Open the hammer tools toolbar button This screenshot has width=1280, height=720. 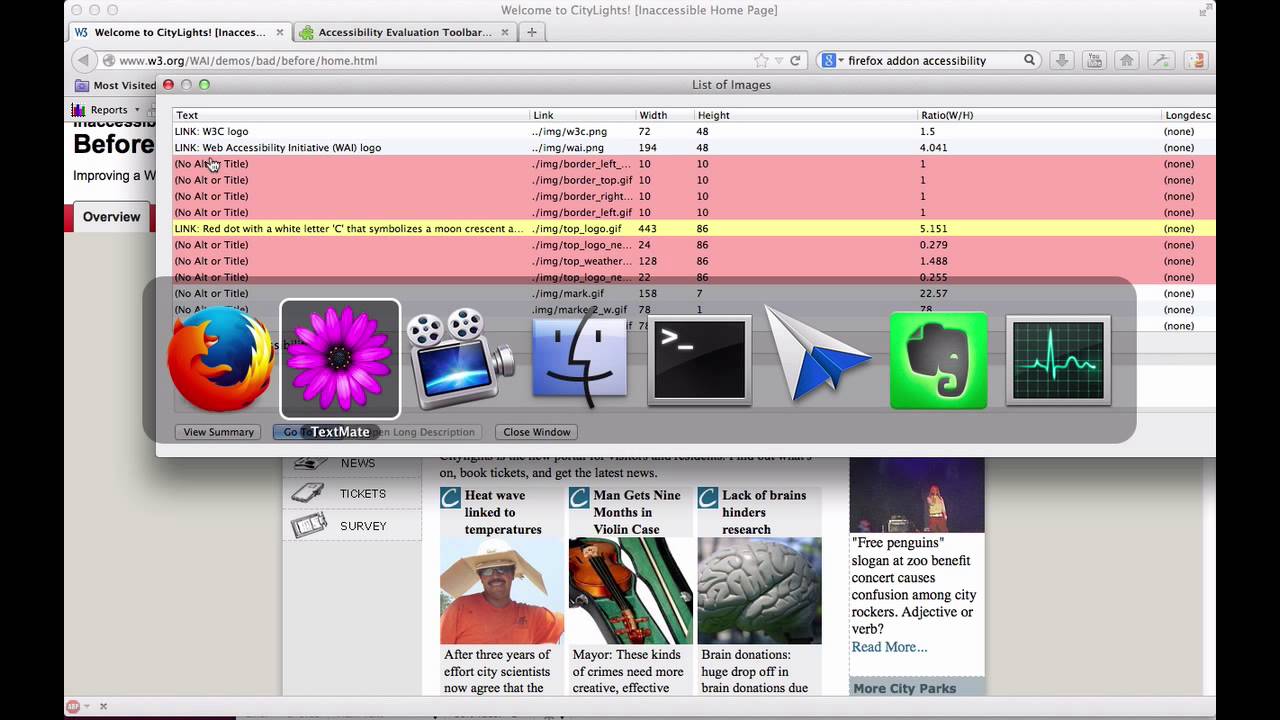pos(1161,60)
